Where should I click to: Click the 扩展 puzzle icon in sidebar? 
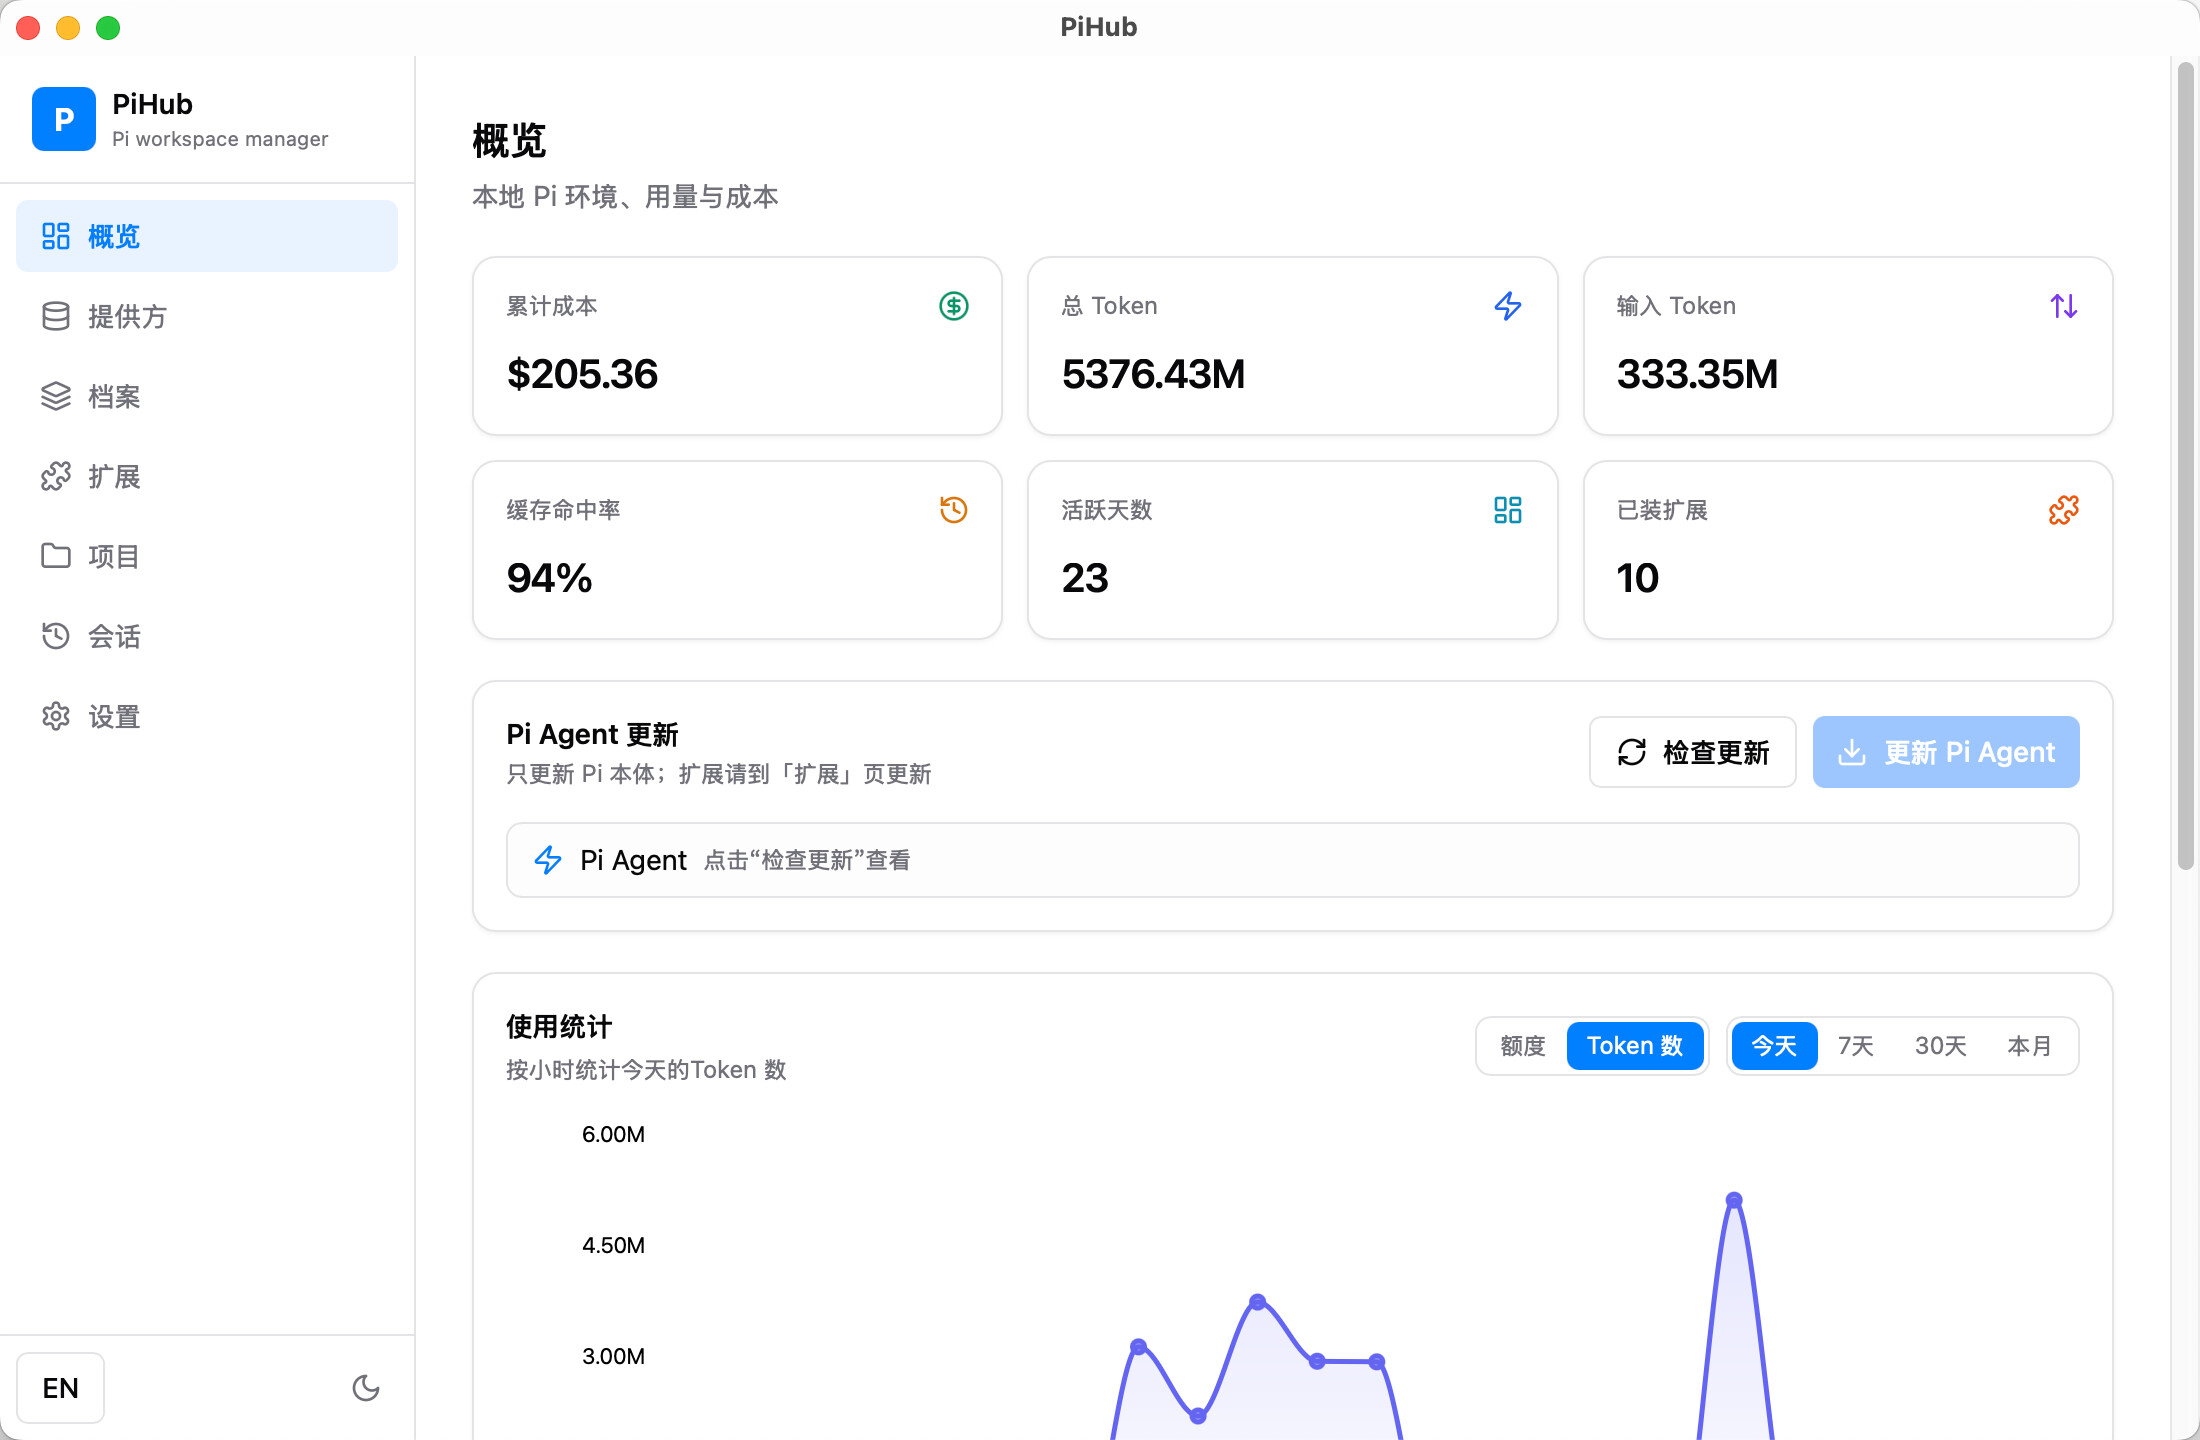click(56, 476)
